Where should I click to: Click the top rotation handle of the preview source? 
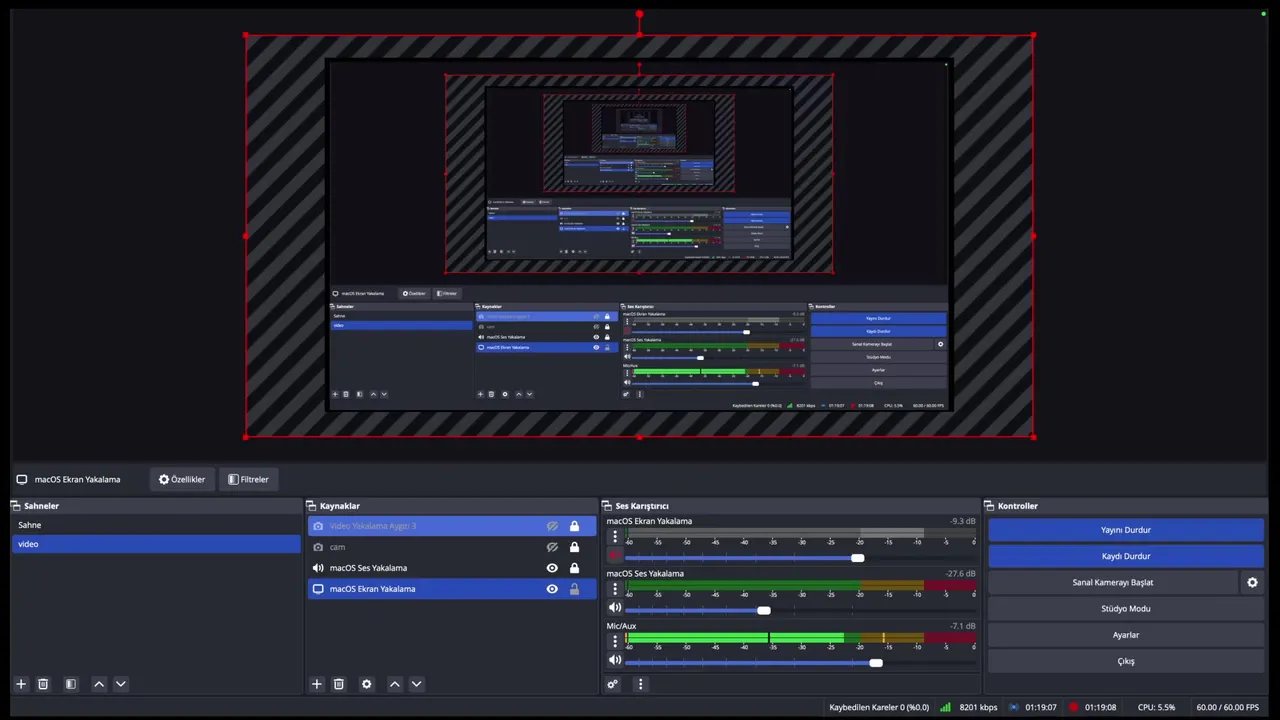pos(639,15)
